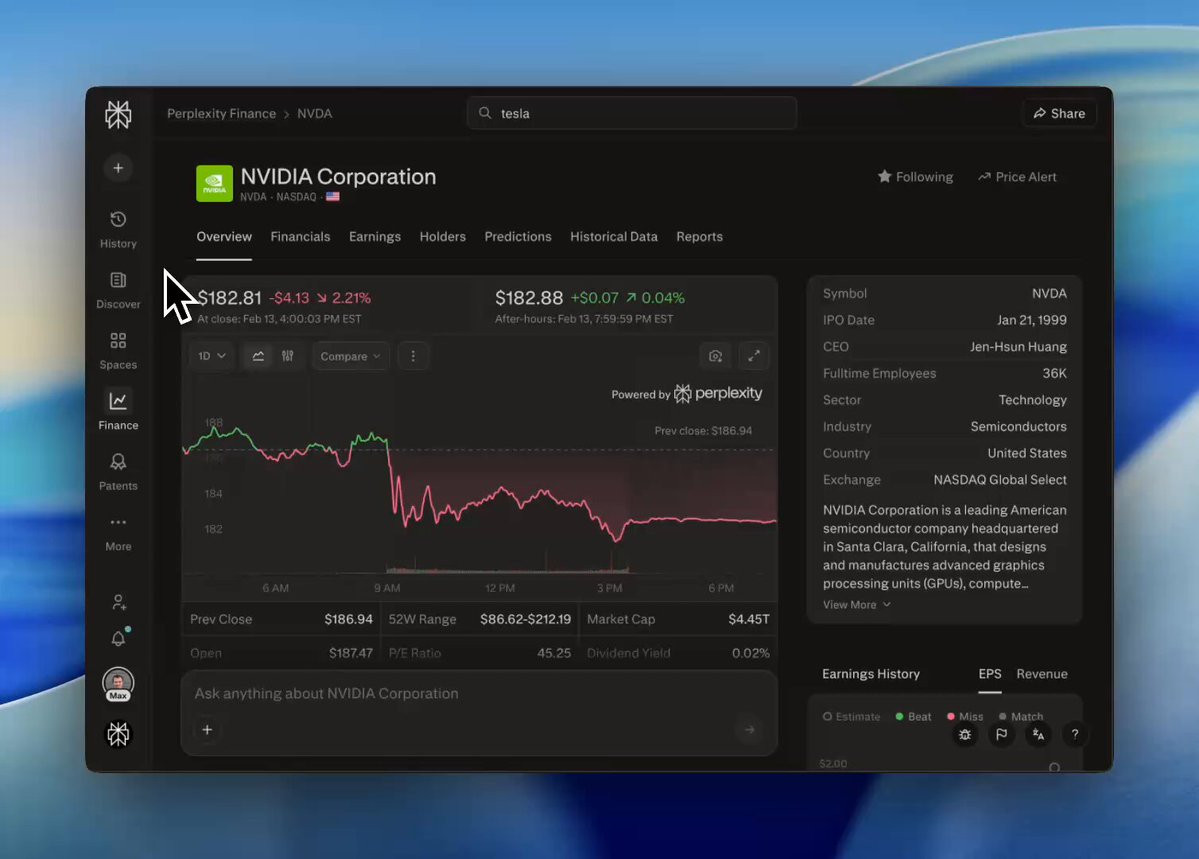Viewport: 1199px width, 859px height.
Task: Select Revenue tab in Earnings History
Action: click(1042, 674)
